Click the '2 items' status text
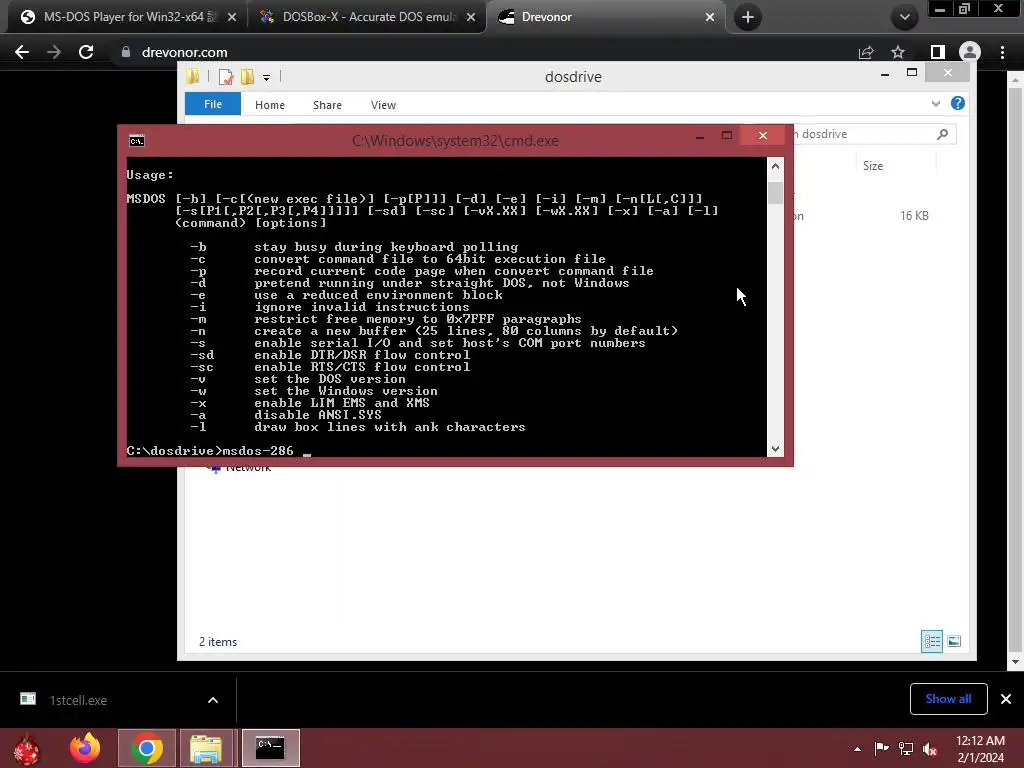 click(218, 642)
